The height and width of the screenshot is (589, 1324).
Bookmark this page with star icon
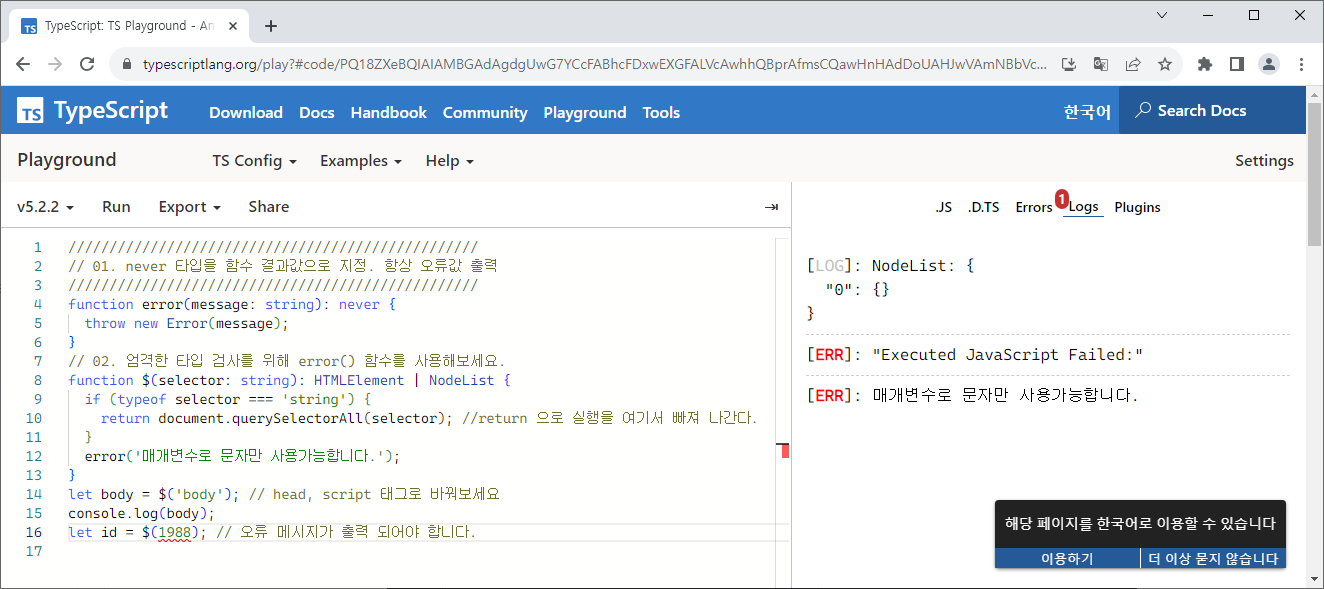1164,64
